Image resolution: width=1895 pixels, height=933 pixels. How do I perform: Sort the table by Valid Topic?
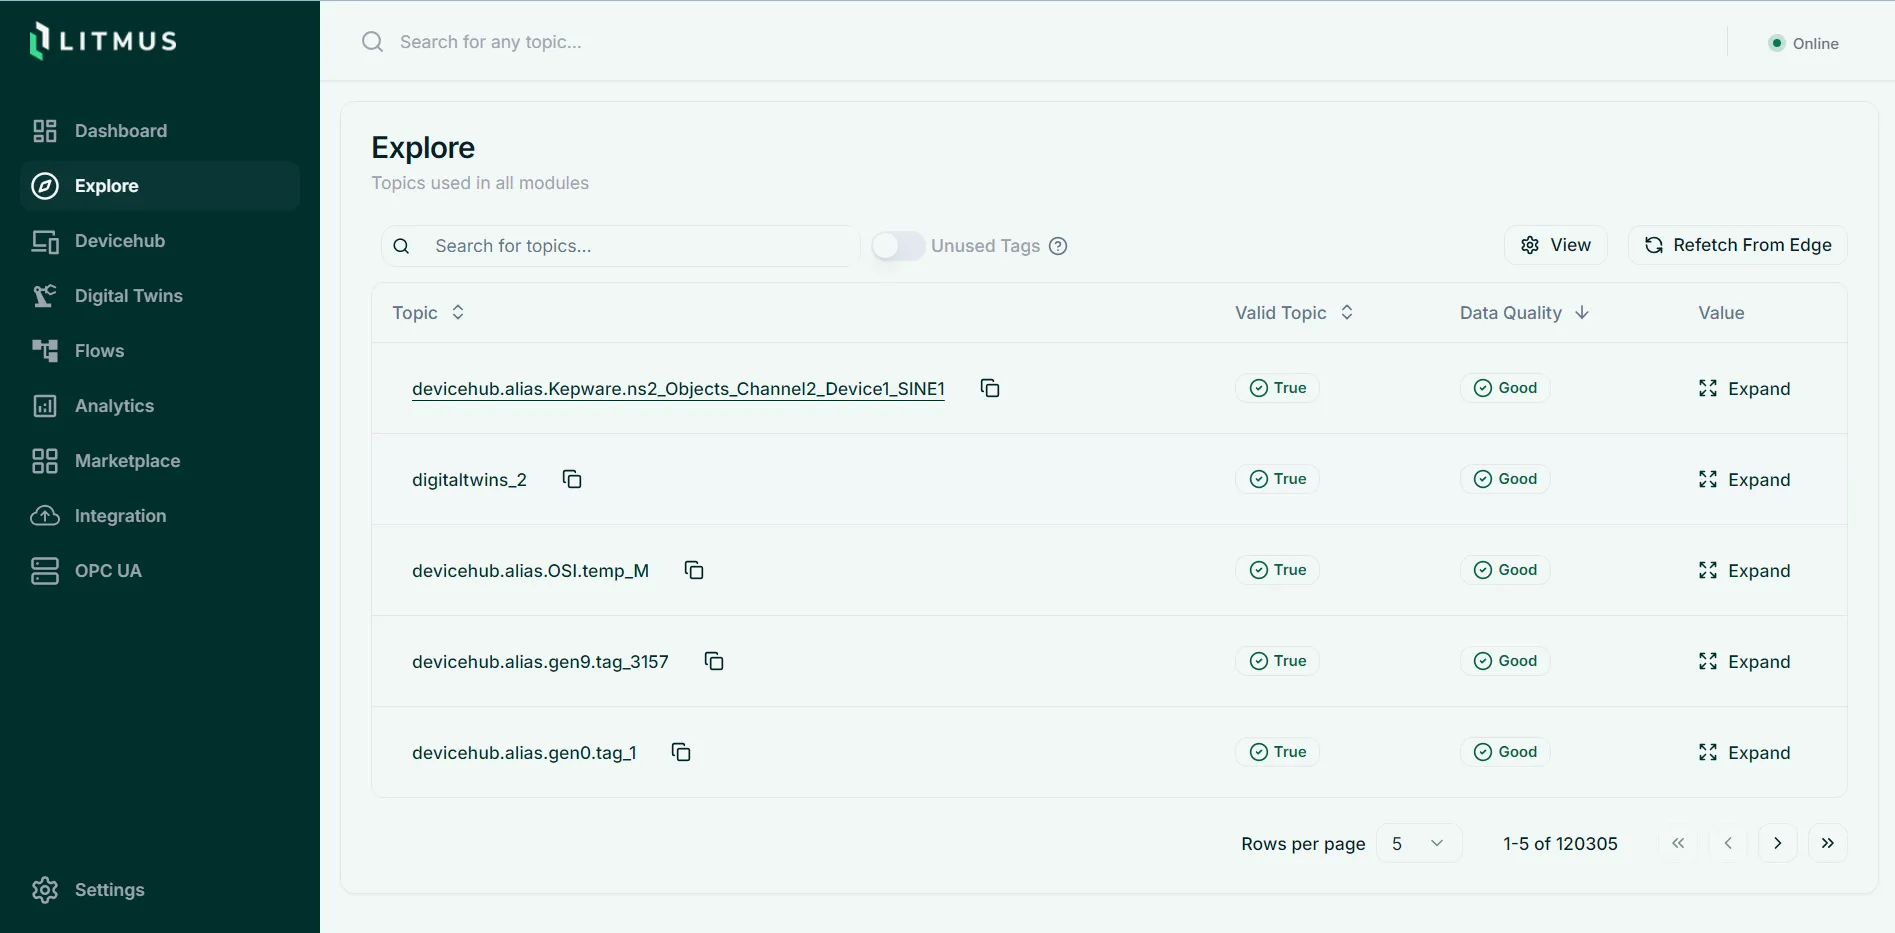coord(1294,313)
